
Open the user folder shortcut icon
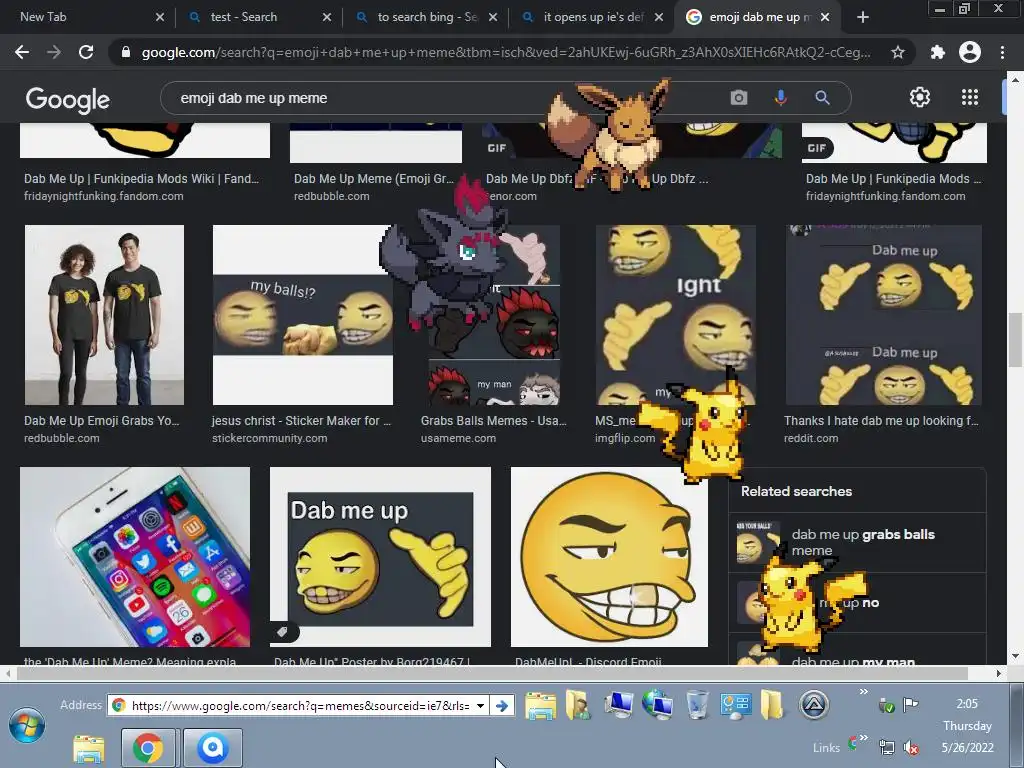pos(578,705)
